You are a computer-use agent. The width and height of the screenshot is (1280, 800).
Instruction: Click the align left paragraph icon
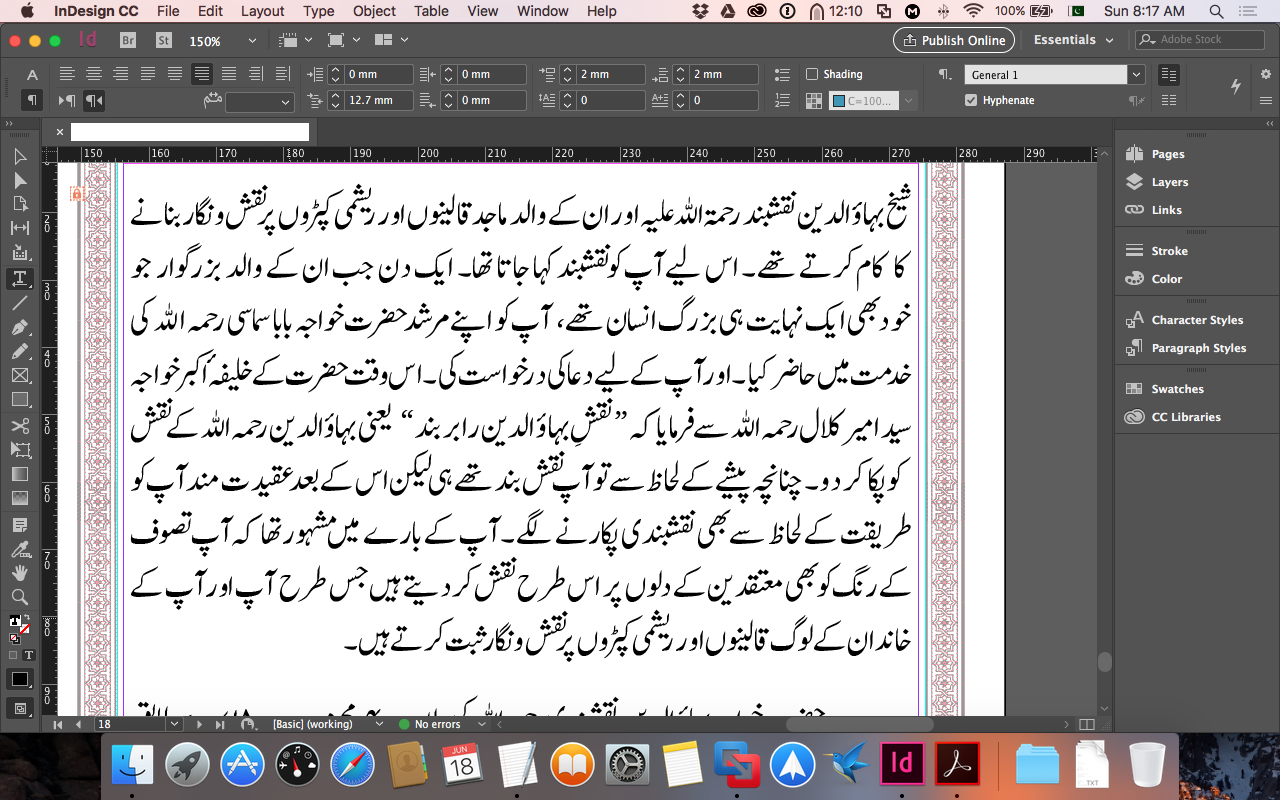[x=67, y=74]
